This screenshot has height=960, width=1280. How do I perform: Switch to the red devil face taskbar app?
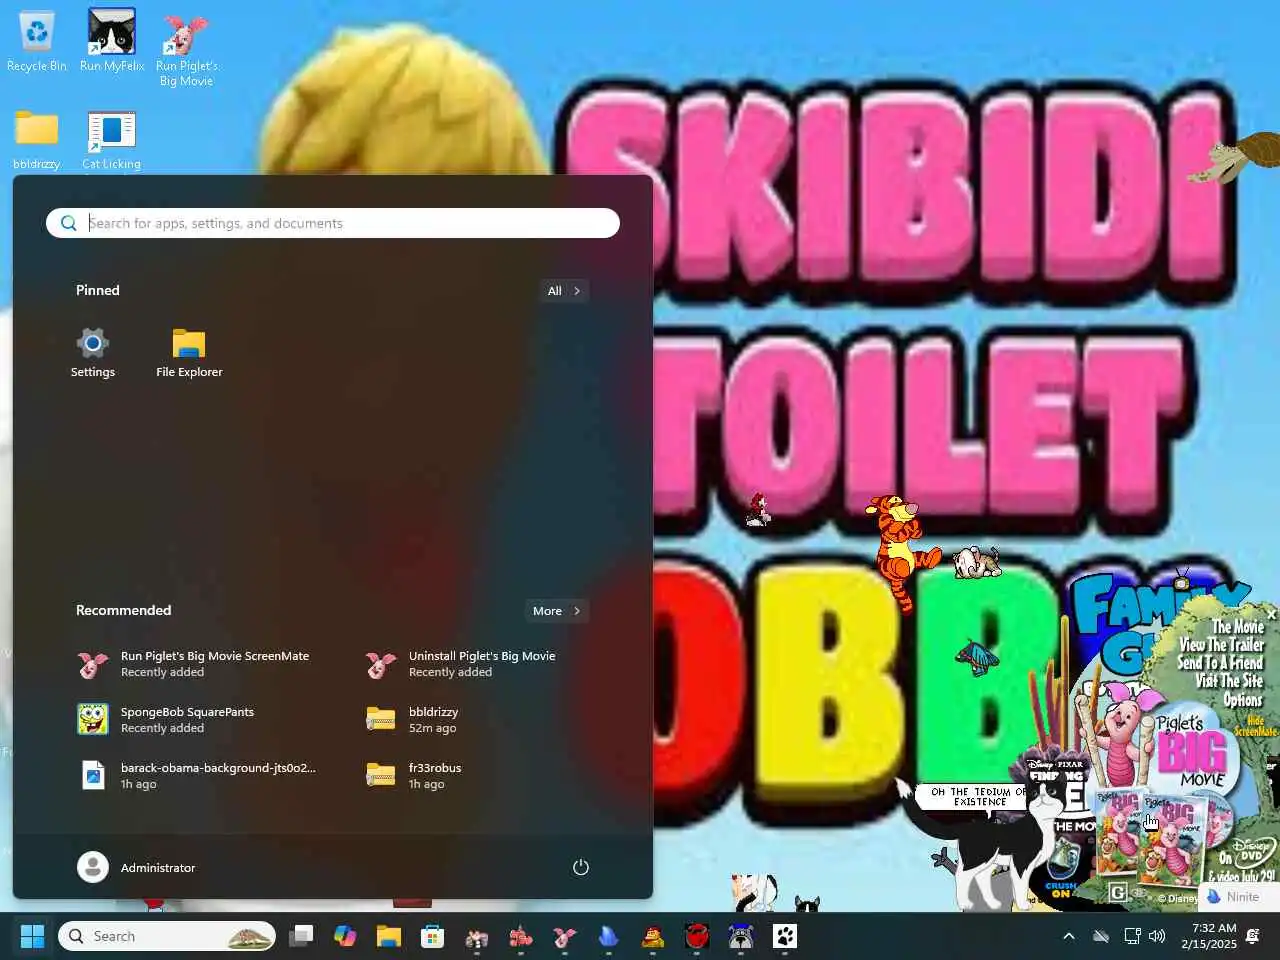point(697,936)
